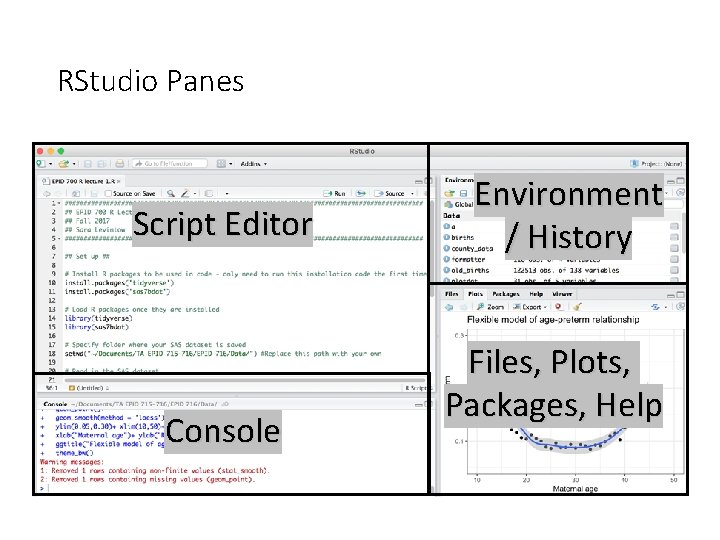Click the Zoom plot button
This screenshot has height=540, width=720.
490,307
